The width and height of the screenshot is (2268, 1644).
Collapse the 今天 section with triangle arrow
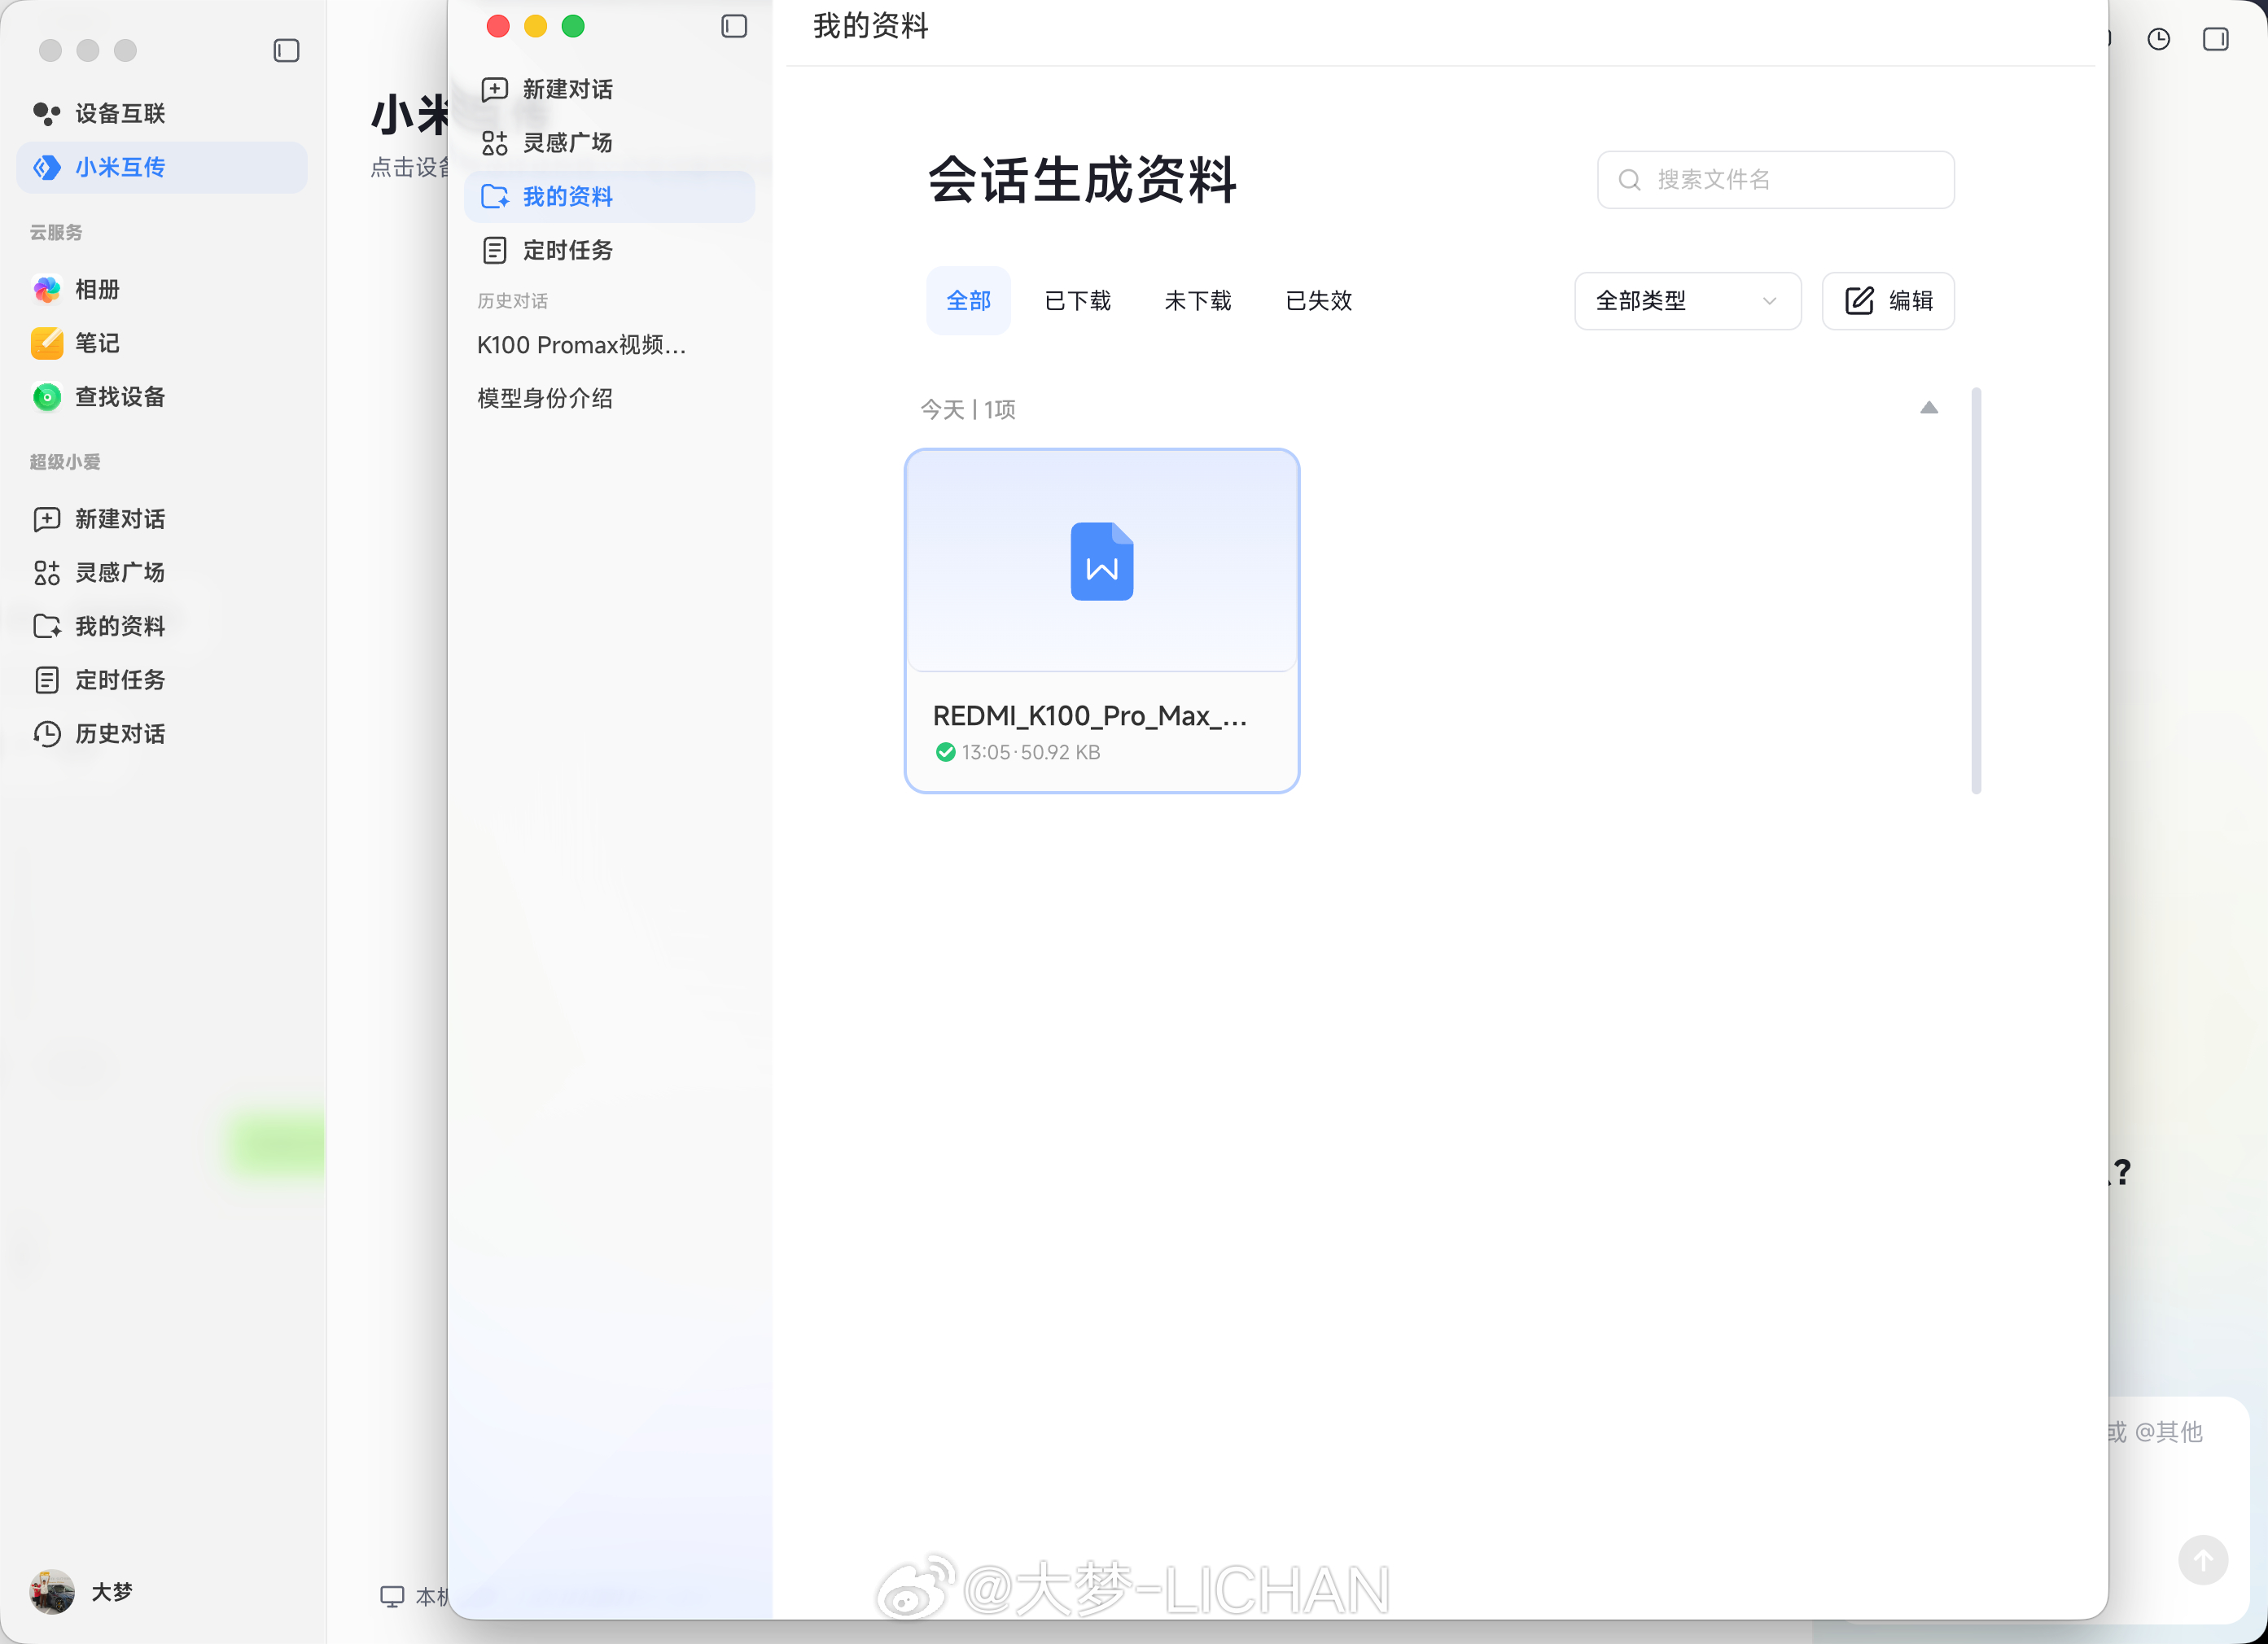click(1929, 408)
